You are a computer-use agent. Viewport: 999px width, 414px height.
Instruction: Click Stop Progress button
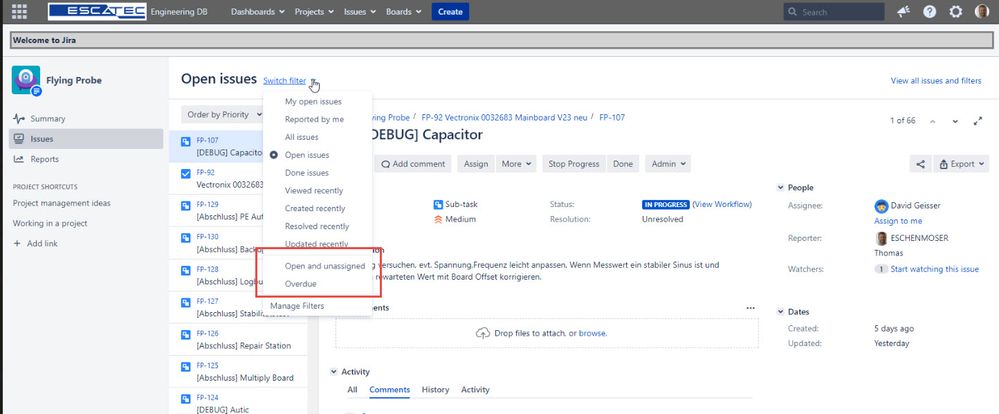click(574, 164)
